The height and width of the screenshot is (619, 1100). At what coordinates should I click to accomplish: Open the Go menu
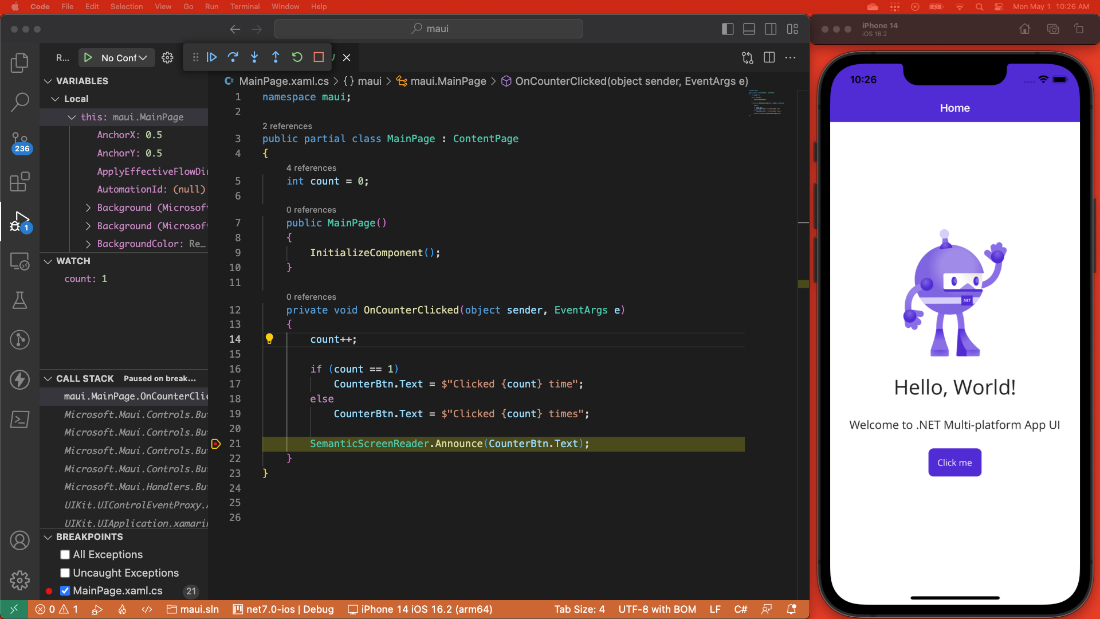pos(188,6)
